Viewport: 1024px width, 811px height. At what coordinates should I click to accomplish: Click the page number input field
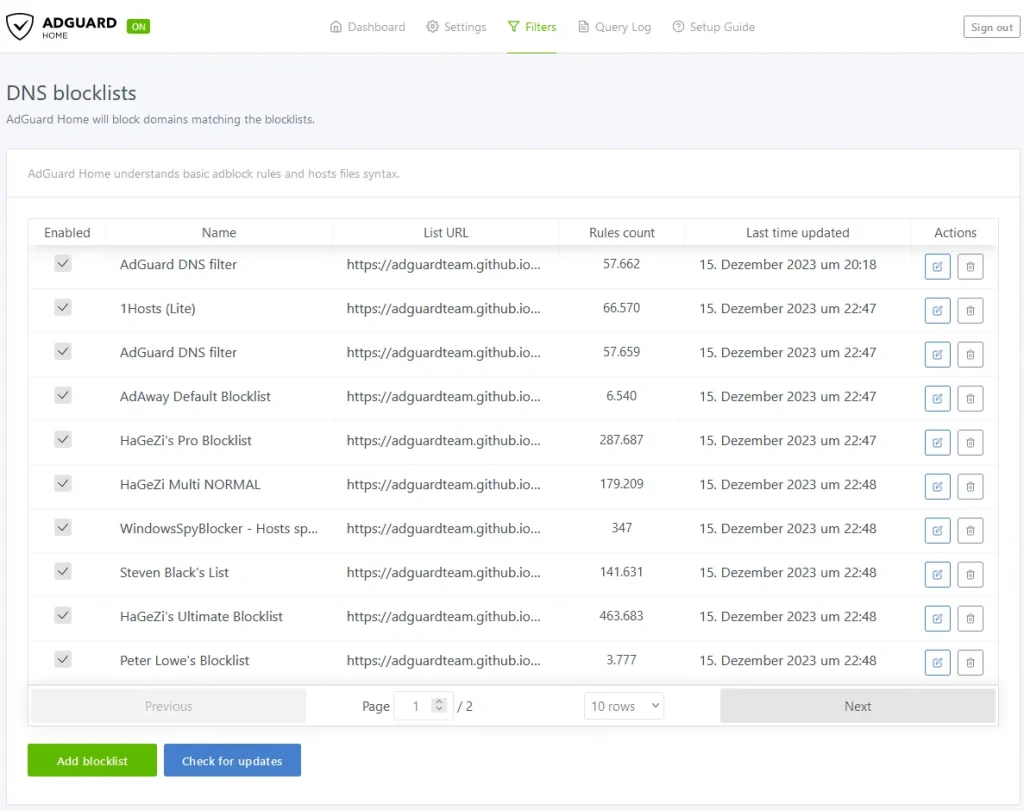coord(416,706)
